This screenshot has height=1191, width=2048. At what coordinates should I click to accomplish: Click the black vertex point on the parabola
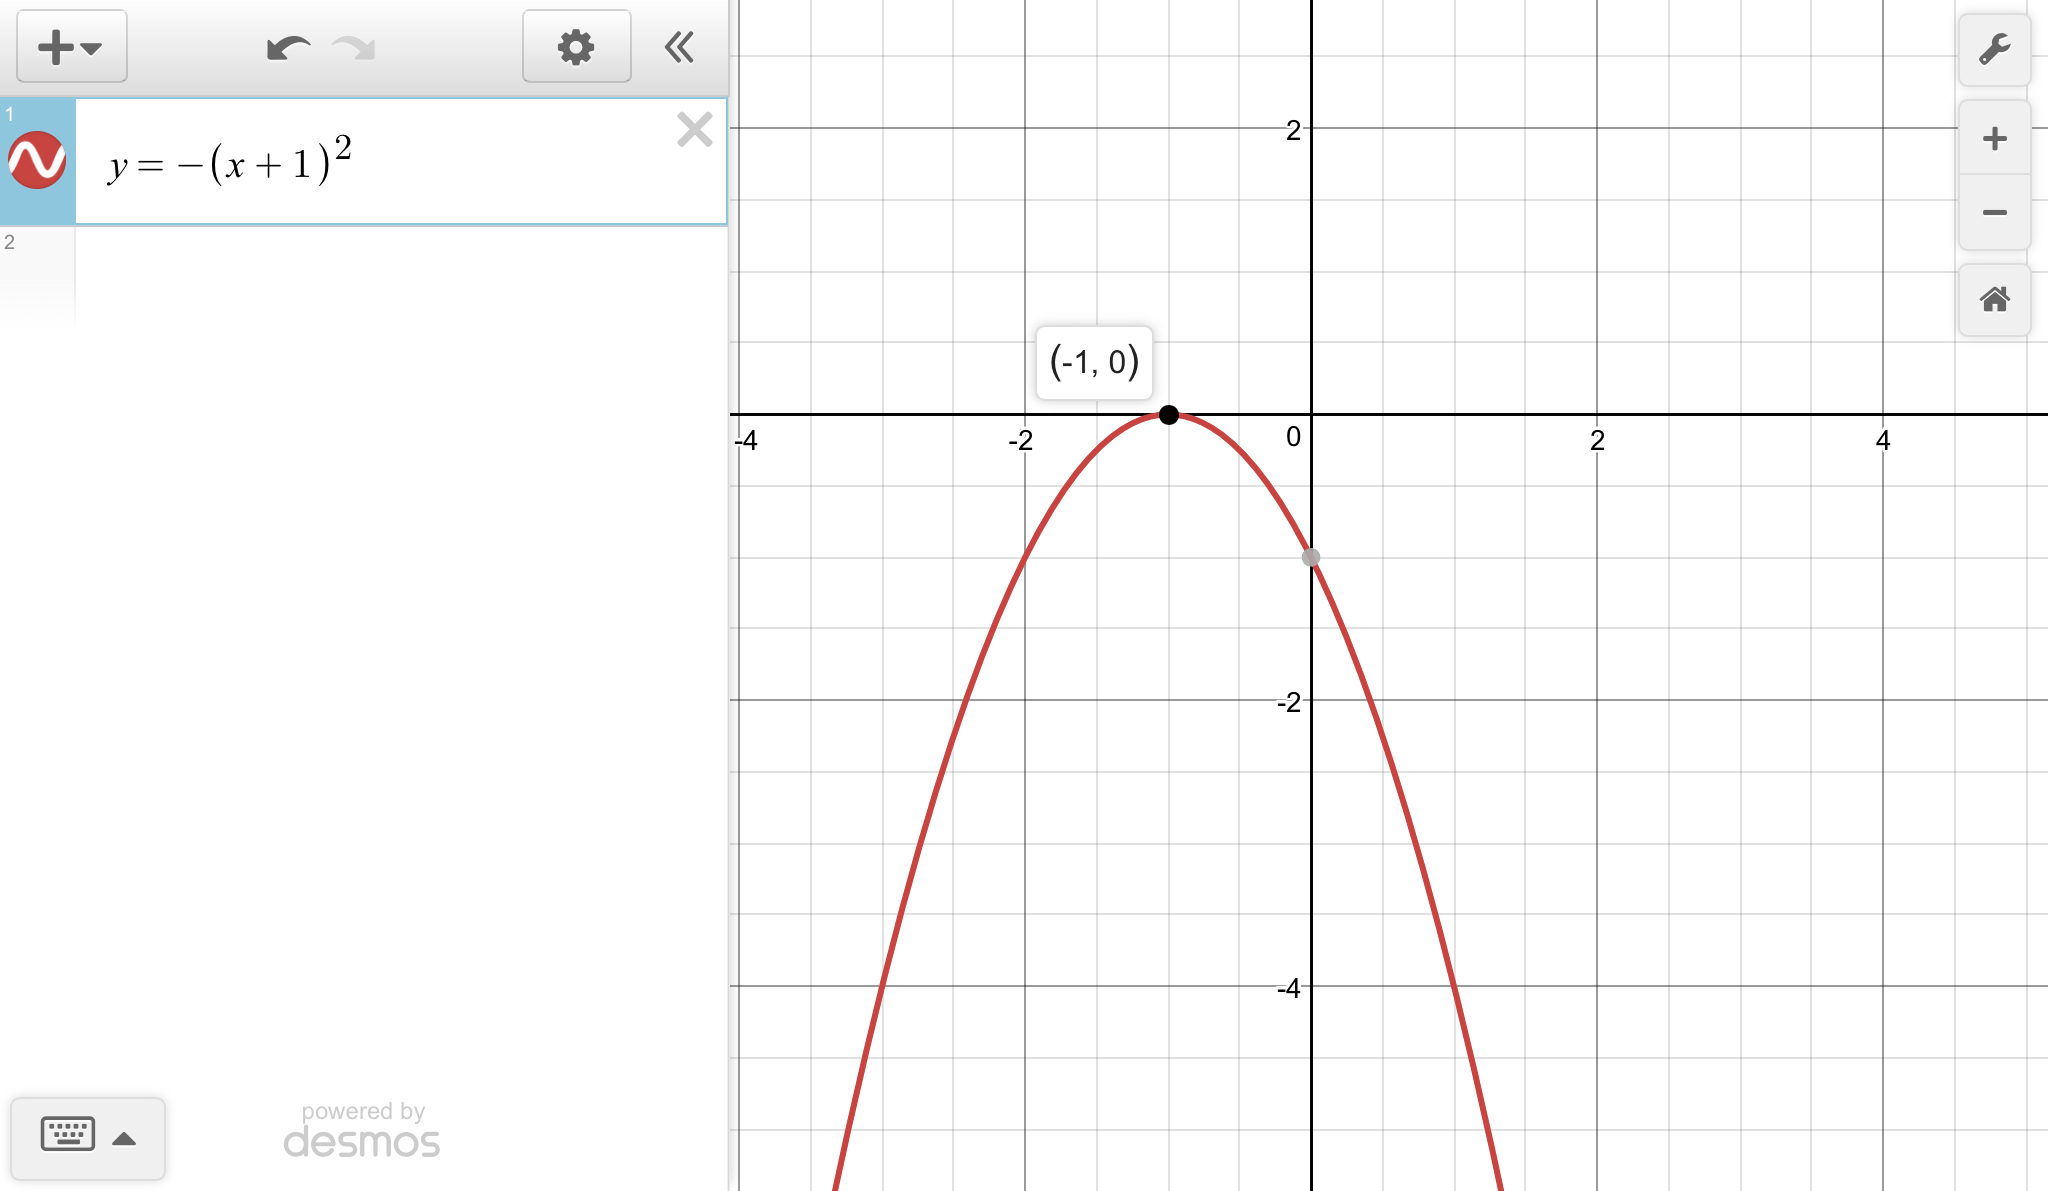tap(1168, 414)
